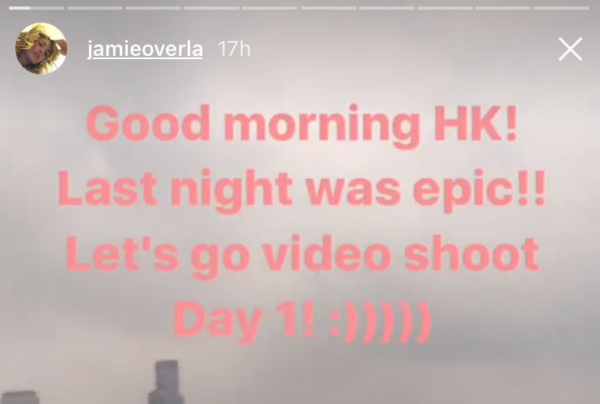Image resolution: width=600 pixels, height=404 pixels.
Task: Click the shorter building silhouette beside the skyscraper
Action: [19, 397]
